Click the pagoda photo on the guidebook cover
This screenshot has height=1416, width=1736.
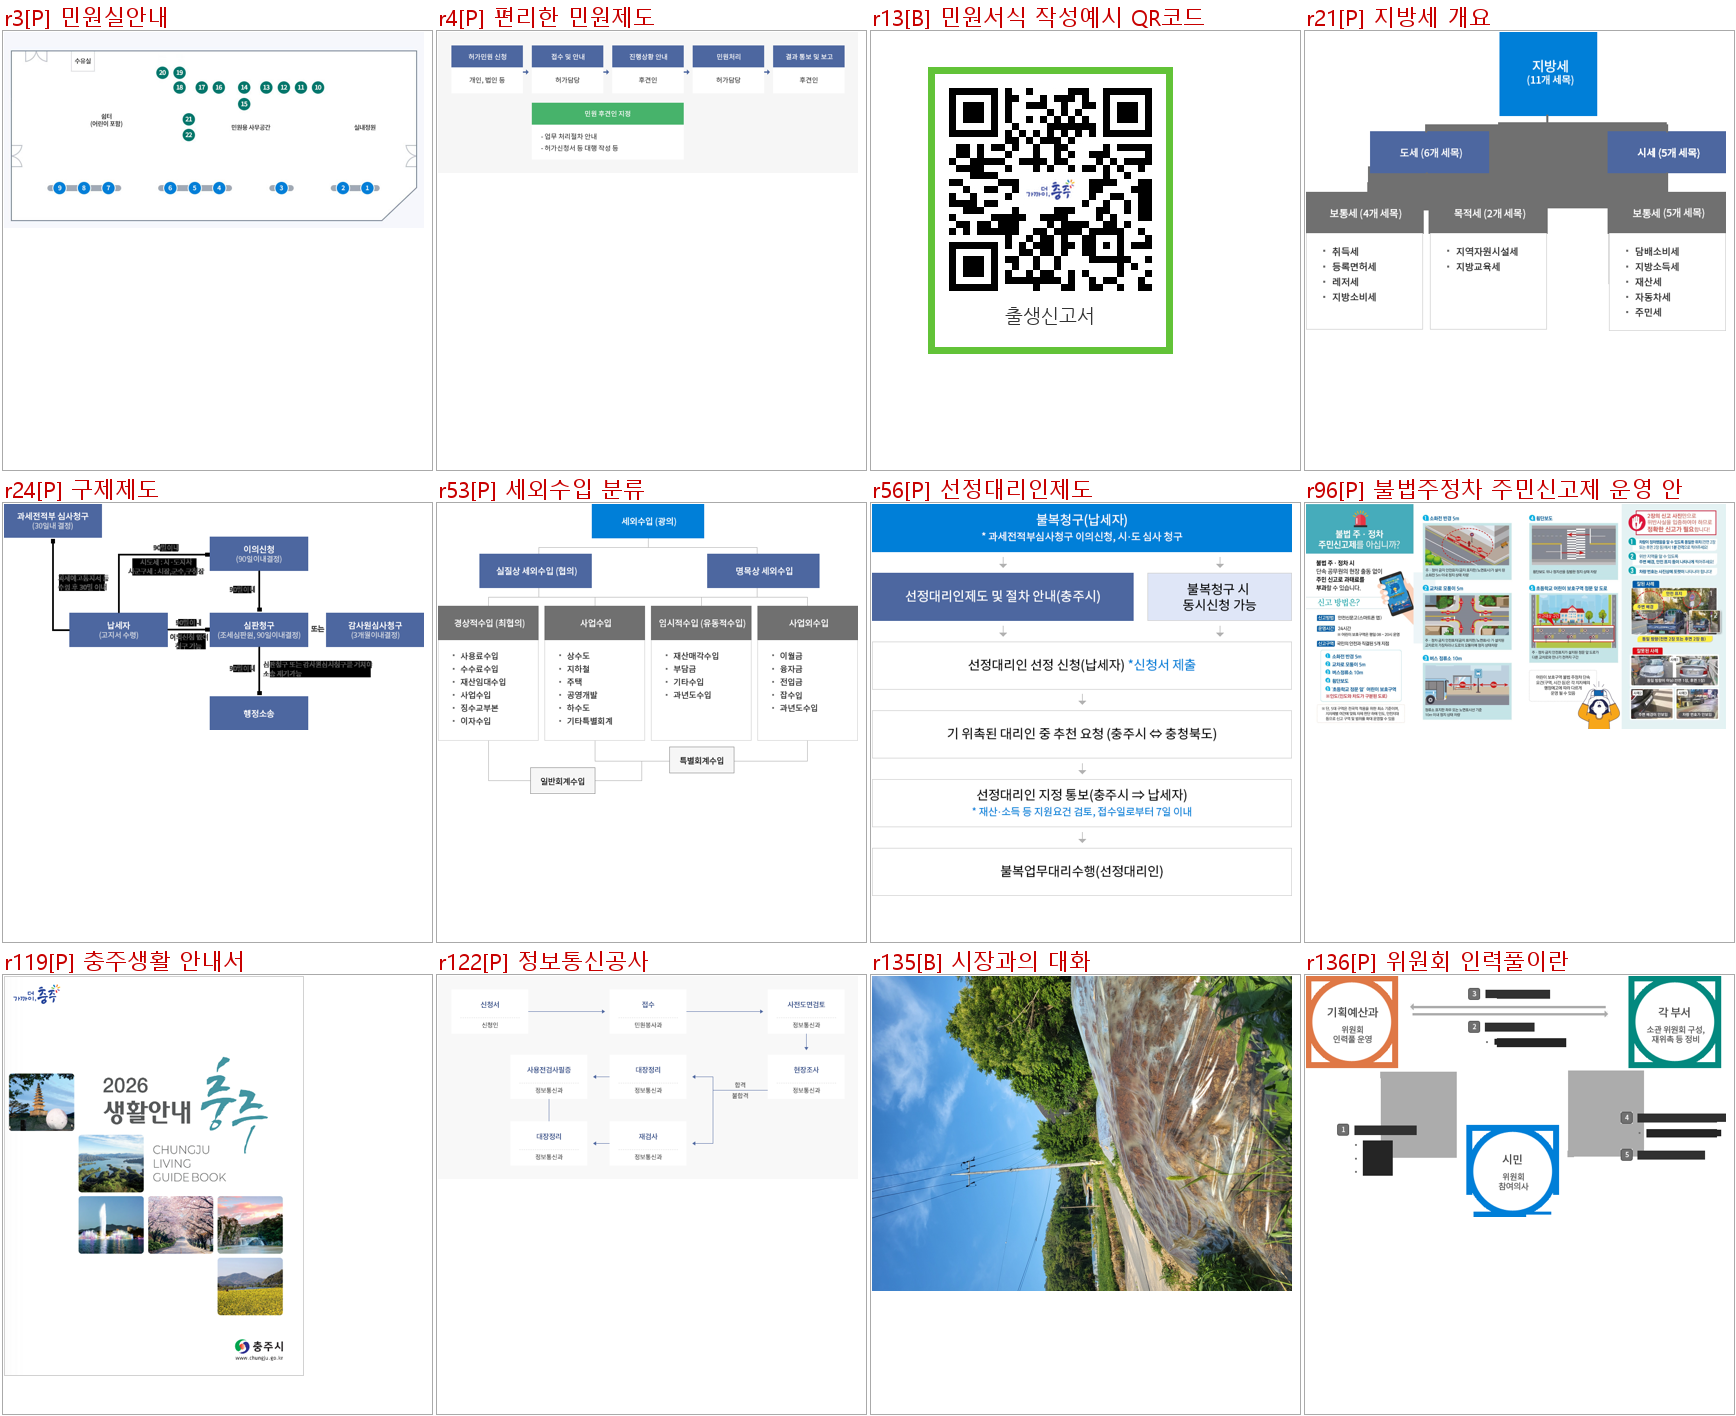[42, 1102]
